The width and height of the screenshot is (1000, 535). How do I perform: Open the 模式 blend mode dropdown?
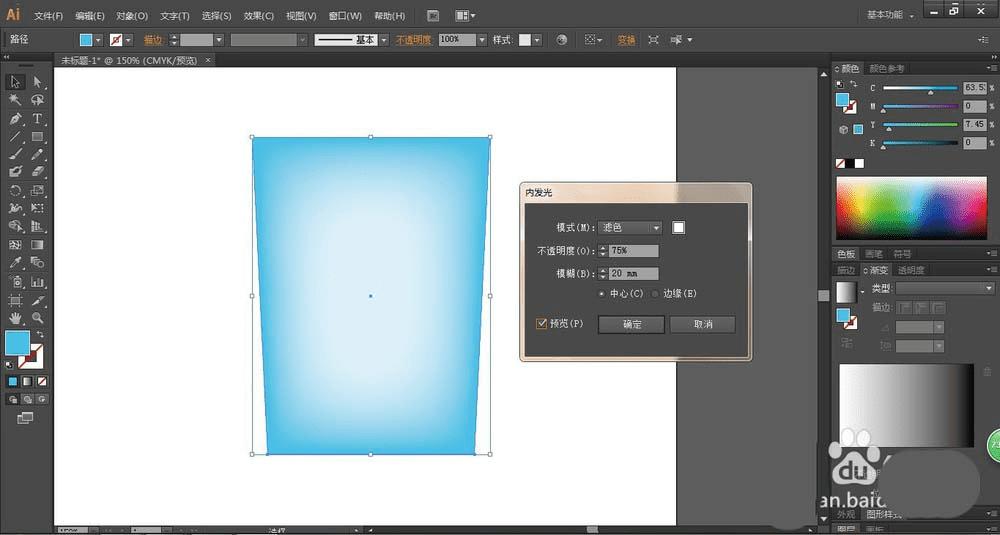[629, 228]
